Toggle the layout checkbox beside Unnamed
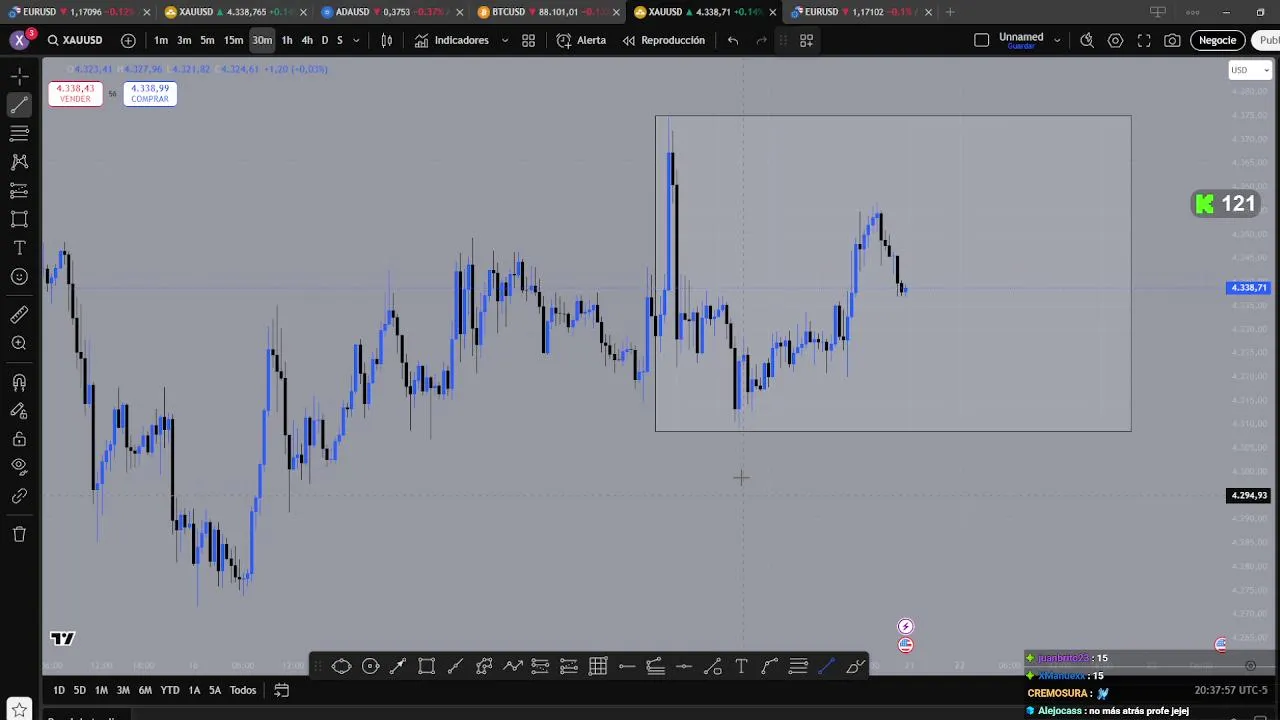This screenshot has height=720, width=1280. point(981,40)
